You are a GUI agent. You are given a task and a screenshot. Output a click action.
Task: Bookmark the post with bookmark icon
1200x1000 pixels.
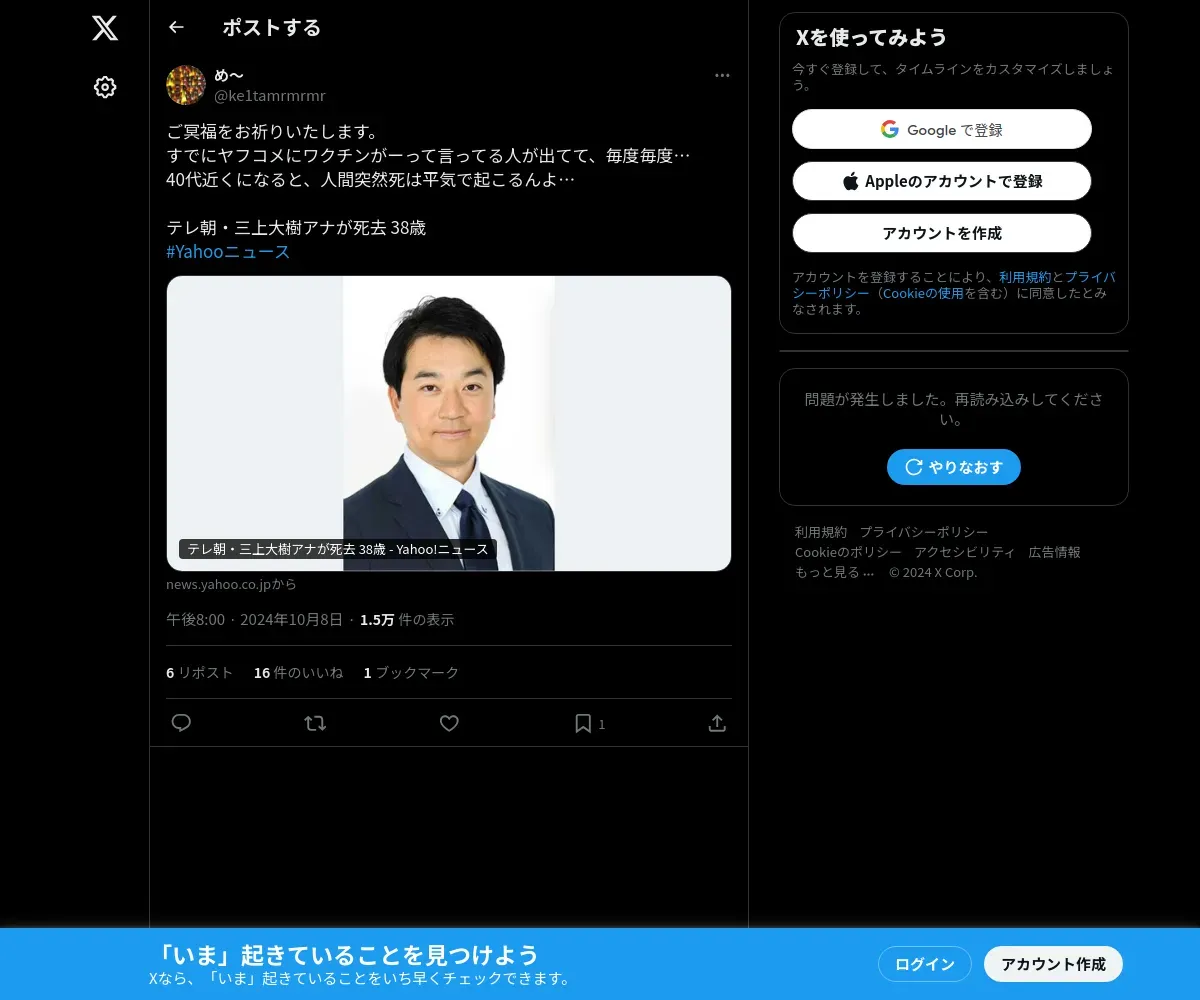coord(583,723)
